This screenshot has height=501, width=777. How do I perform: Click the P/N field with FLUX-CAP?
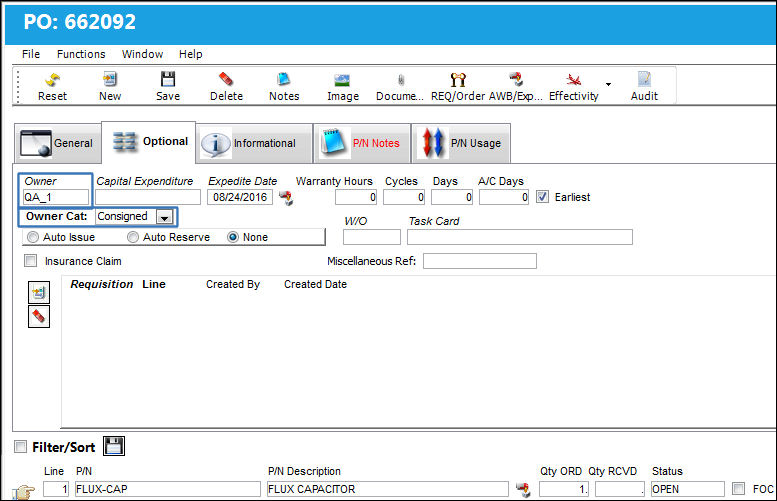(167, 489)
